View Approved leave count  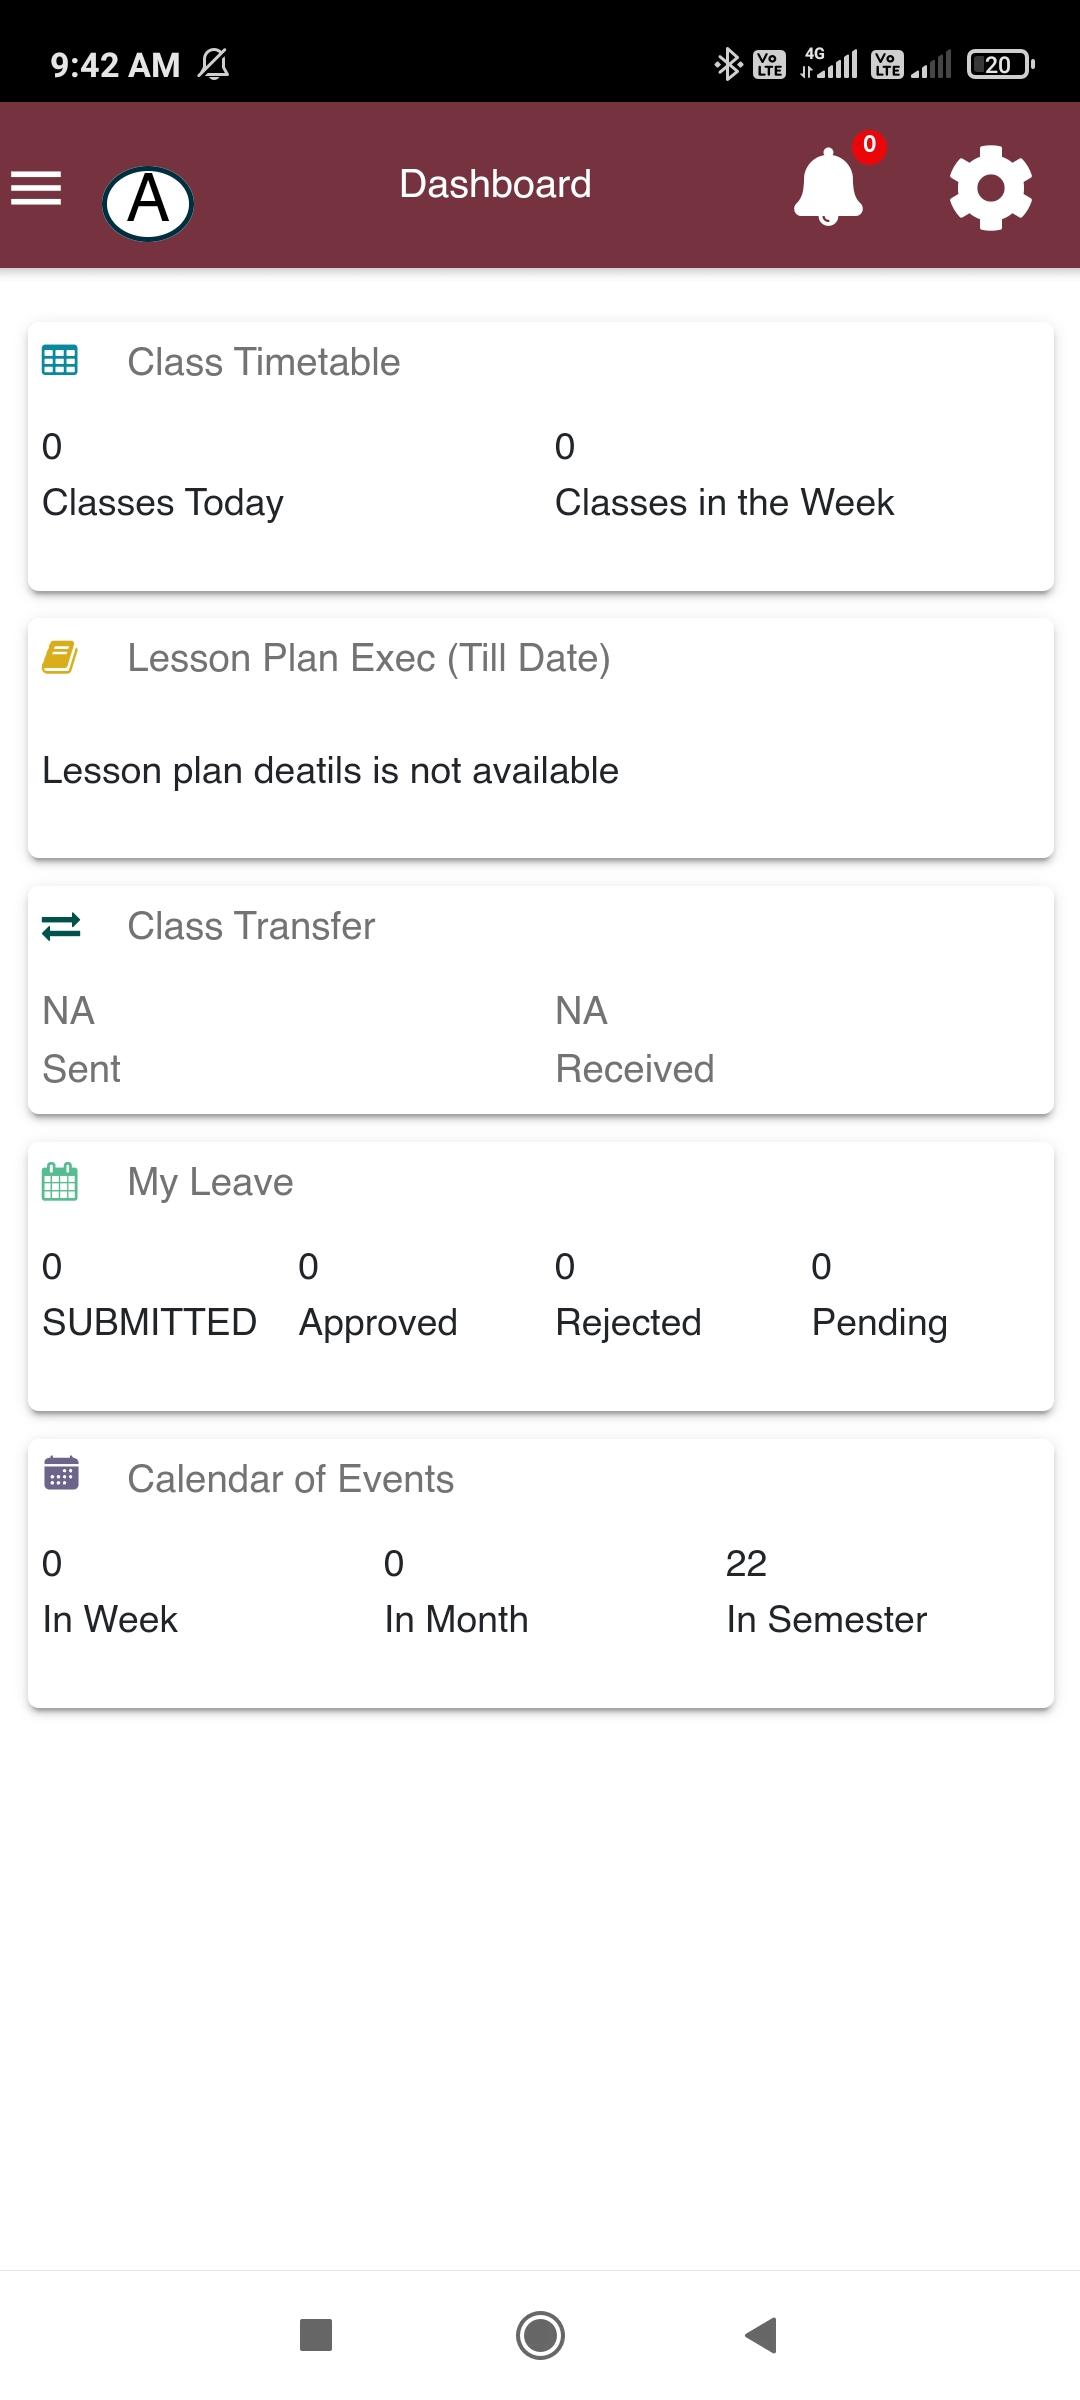378,1295
